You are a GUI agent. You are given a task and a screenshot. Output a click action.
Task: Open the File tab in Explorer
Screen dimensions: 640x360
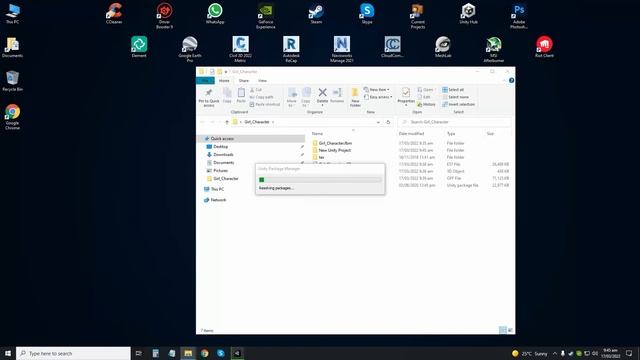(x=205, y=80)
